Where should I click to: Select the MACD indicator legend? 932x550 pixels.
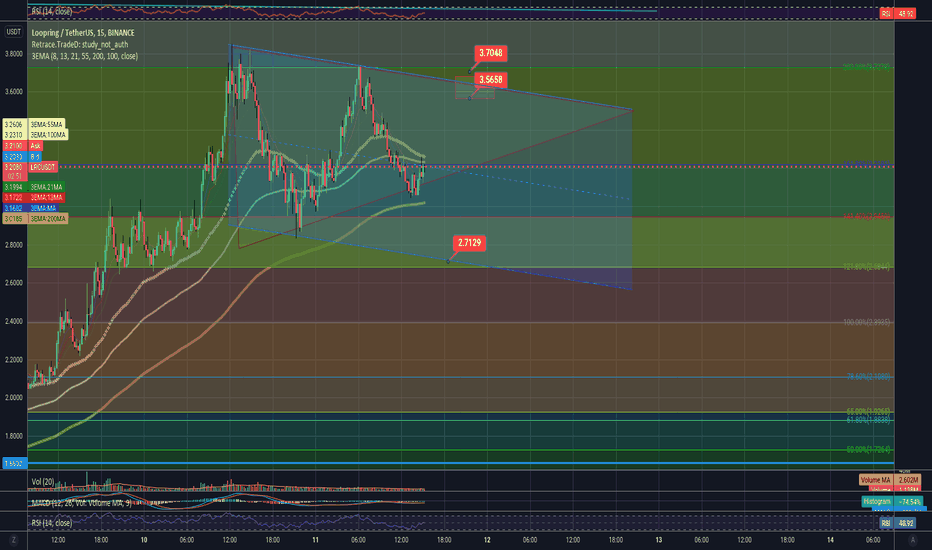click(x=81, y=503)
